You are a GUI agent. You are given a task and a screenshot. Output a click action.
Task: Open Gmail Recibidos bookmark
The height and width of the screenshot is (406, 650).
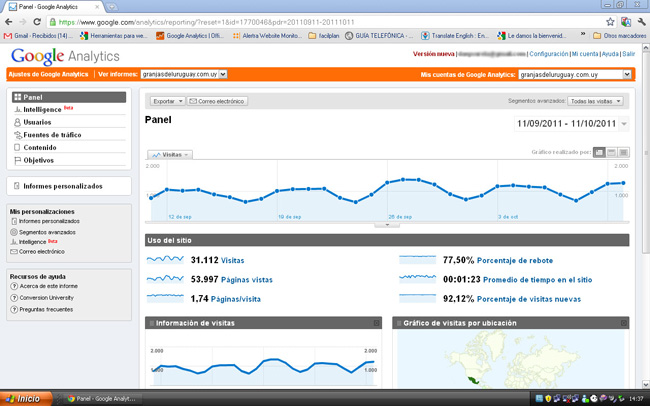pyautogui.click(x=38, y=36)
